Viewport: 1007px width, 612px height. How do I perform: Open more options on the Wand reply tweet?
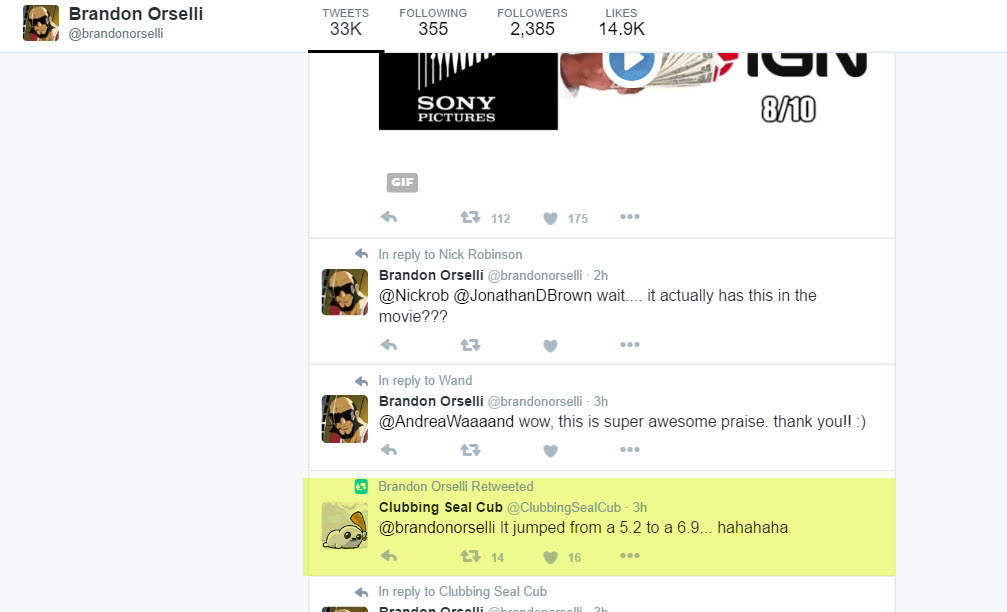coord(629,450)
